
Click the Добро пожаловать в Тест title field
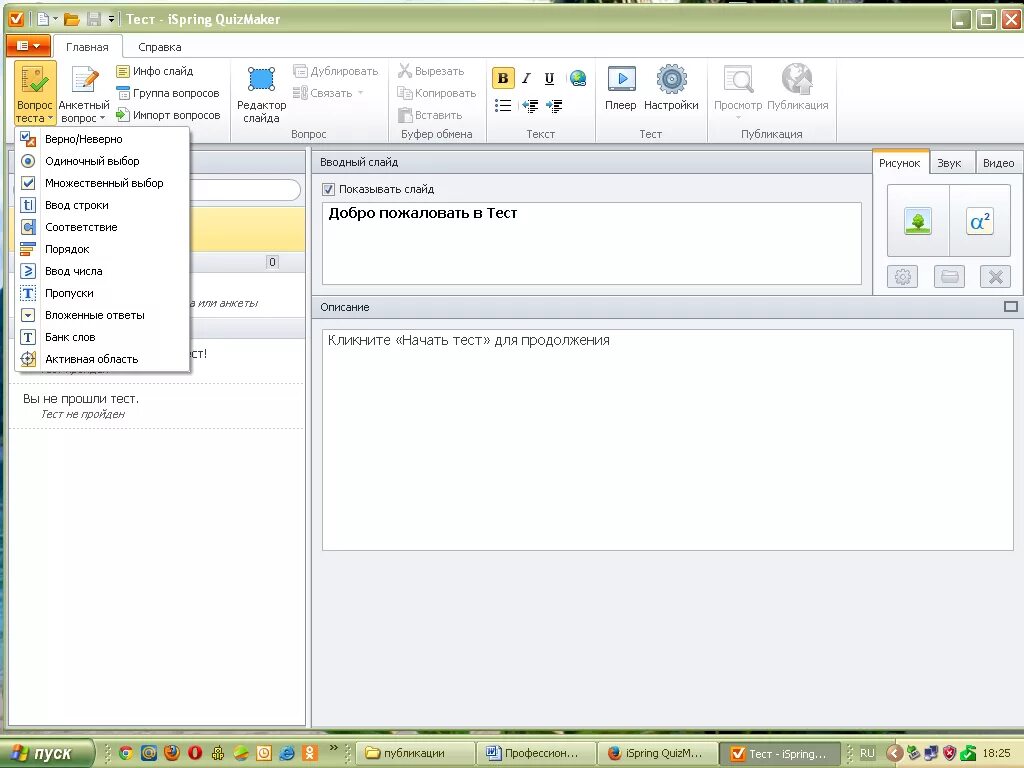coord(592,243)
